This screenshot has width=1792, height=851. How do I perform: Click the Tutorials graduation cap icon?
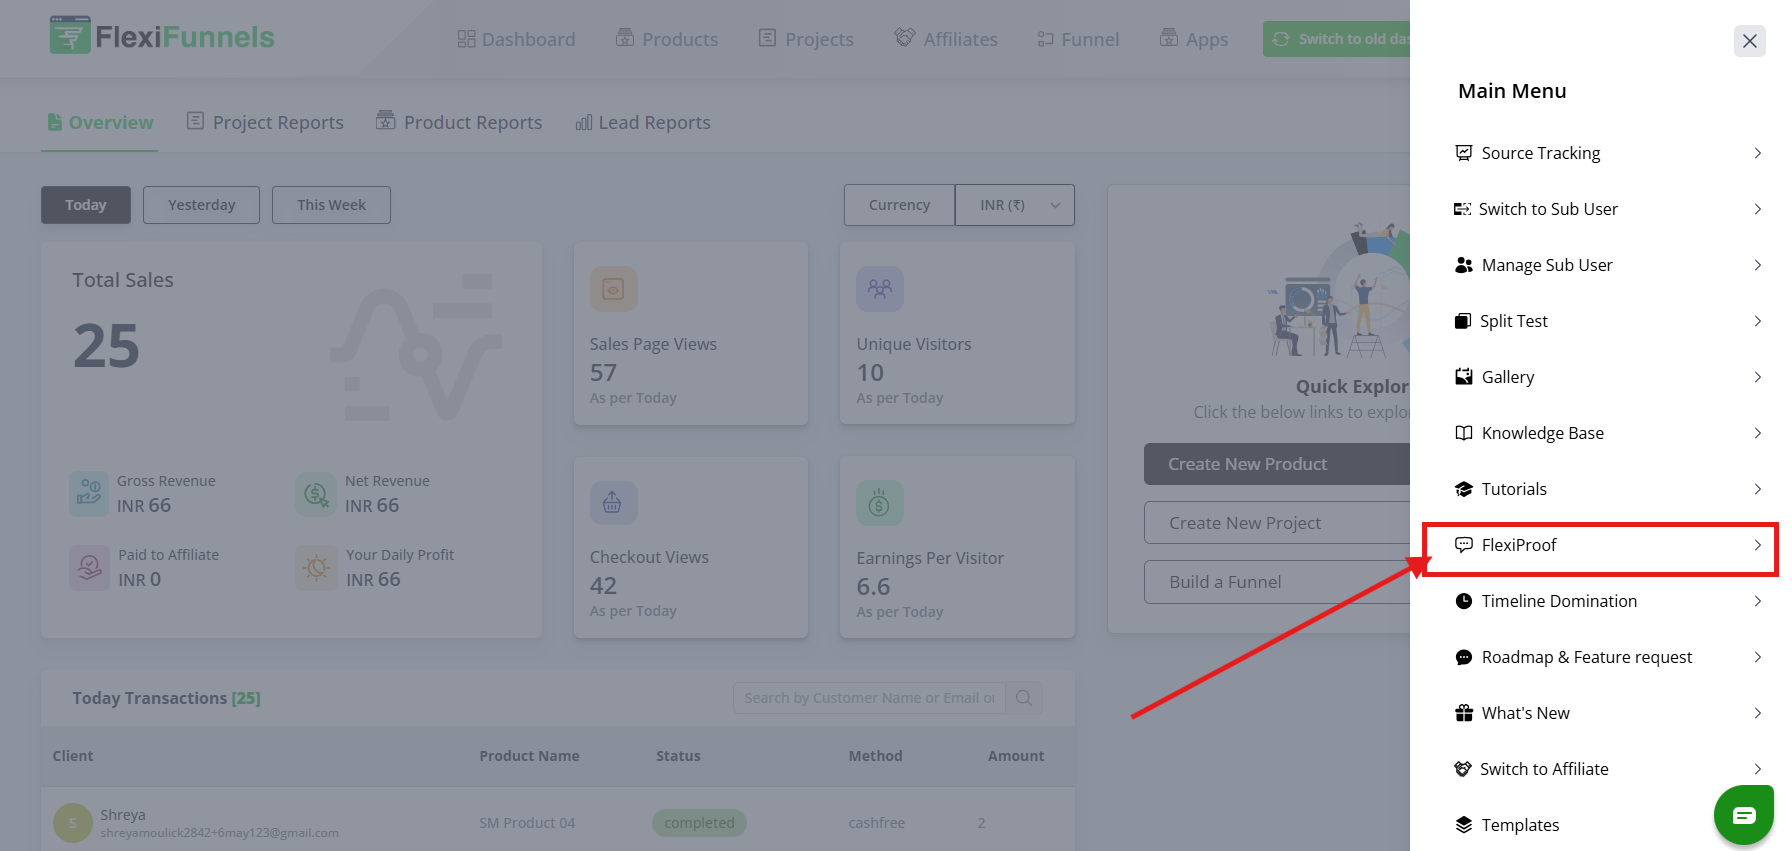[1464, 489]
